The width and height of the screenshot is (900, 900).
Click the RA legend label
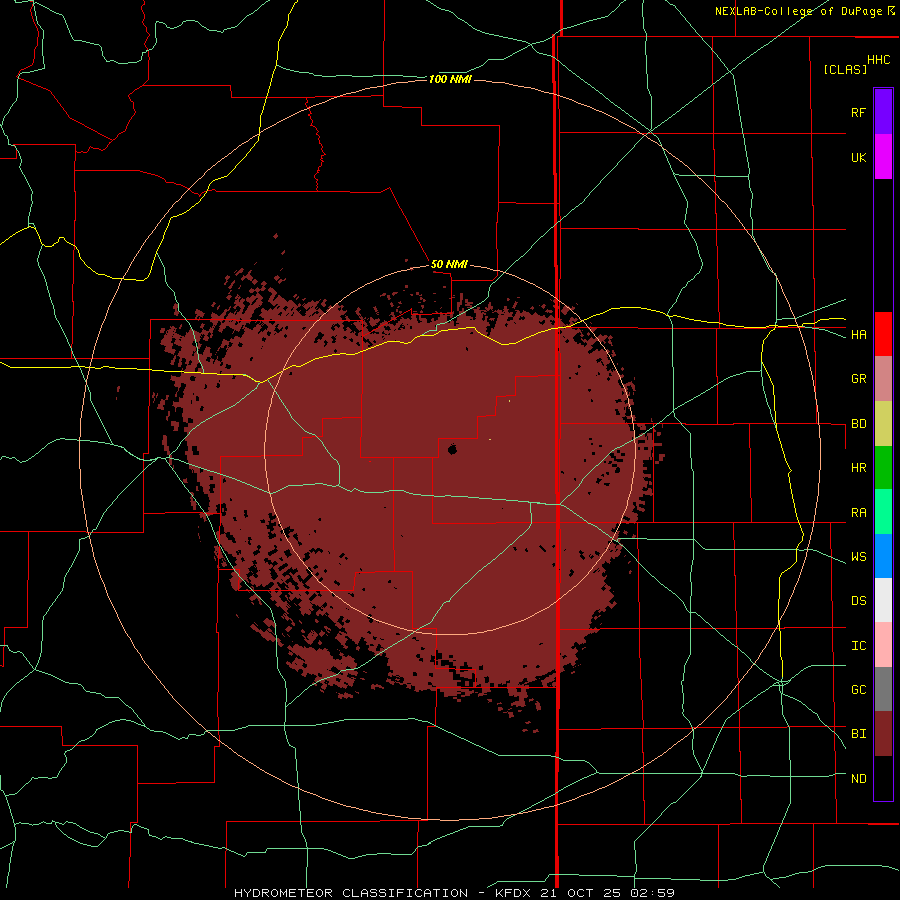pos(858,513)
